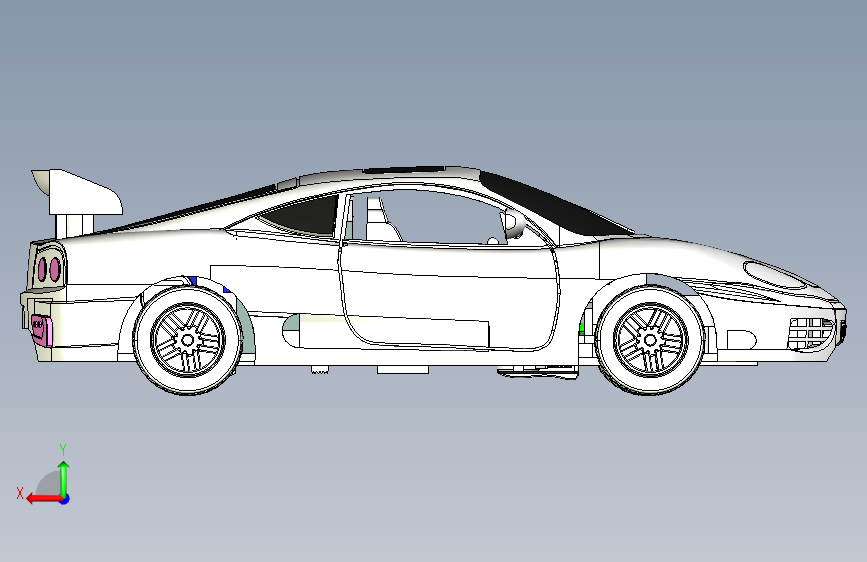867x562 pixels.
Task: Select the dark windshield glass
Action: [554, 204]
